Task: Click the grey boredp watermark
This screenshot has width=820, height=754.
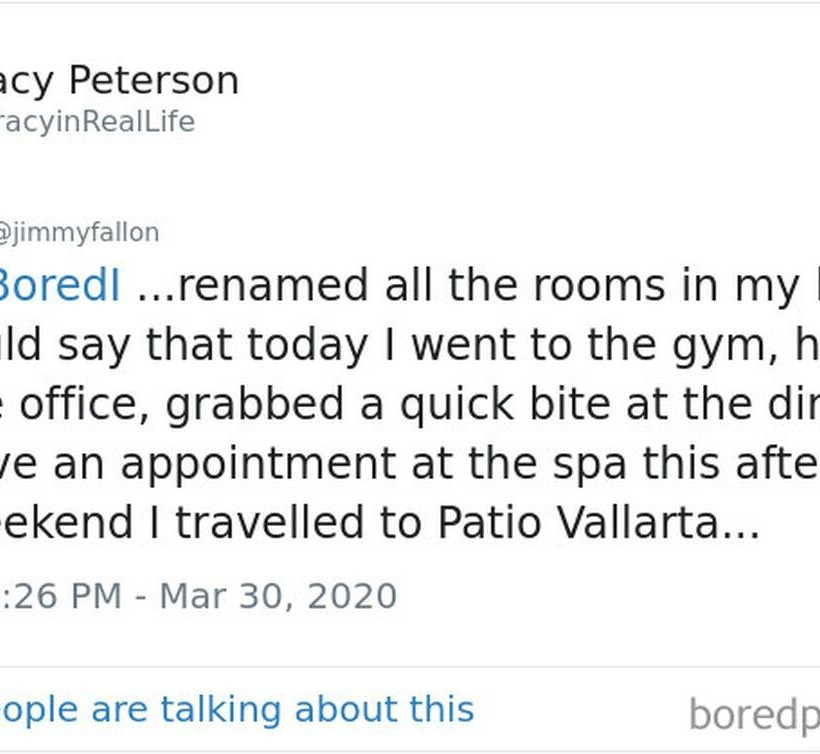Action: [754, 715]
